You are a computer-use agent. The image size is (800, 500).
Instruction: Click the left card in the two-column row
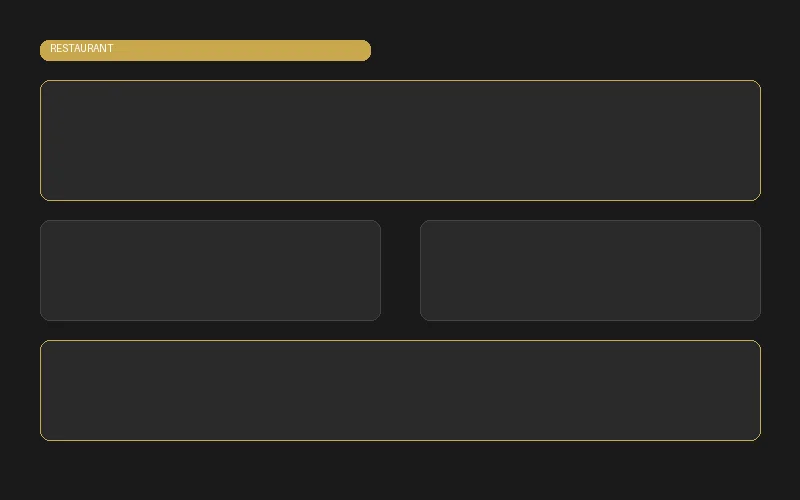pos(210,270)
